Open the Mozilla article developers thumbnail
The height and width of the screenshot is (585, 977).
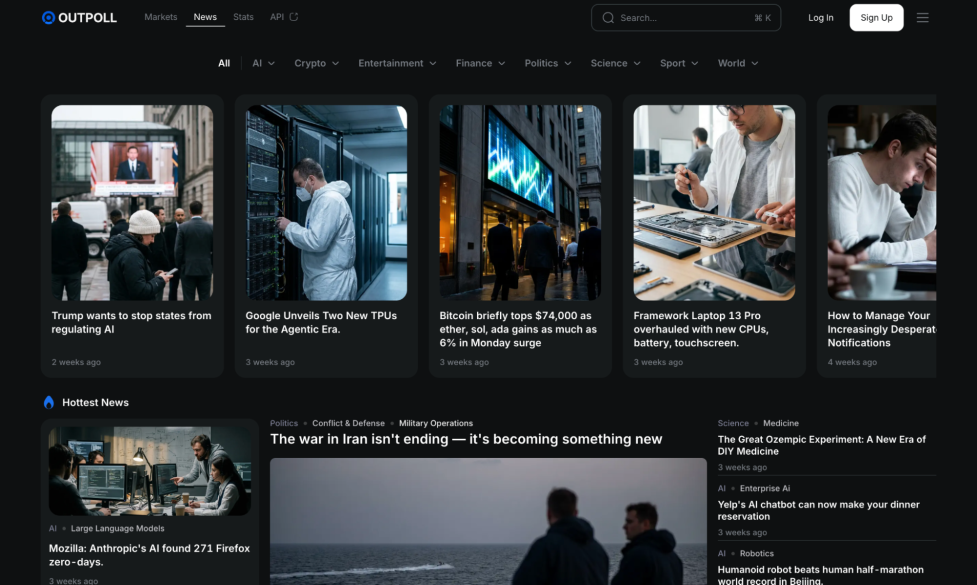click(x=150, y=471)
